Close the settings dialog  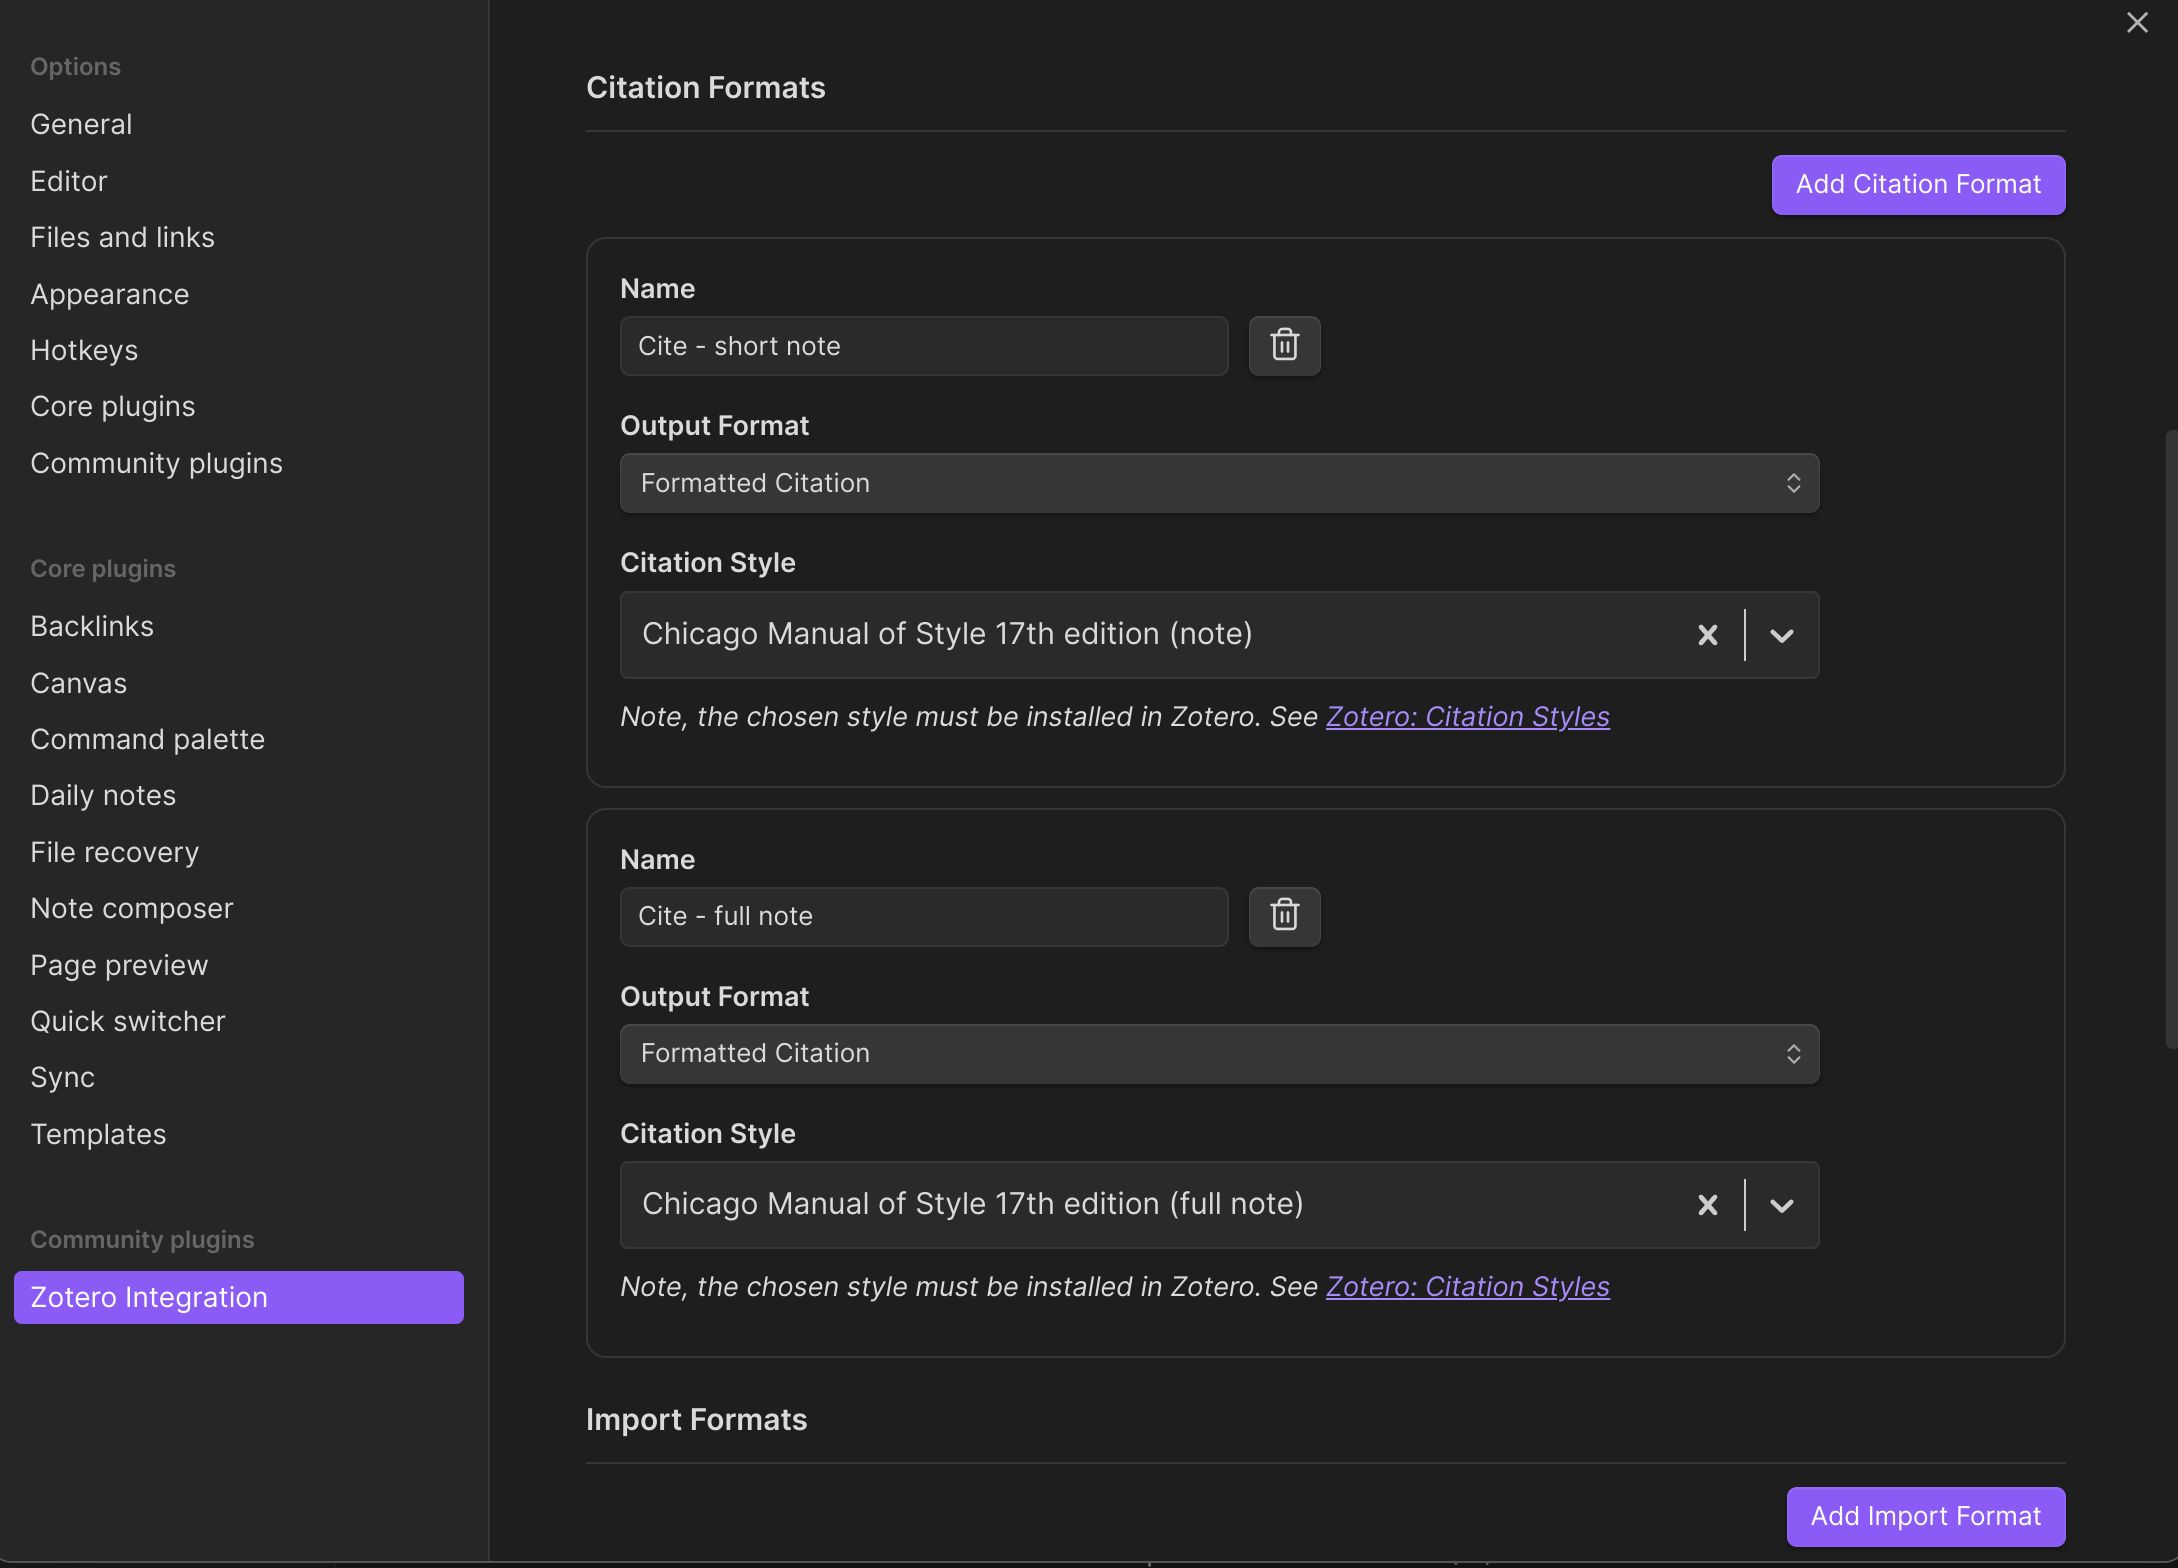click(2137, 22)
